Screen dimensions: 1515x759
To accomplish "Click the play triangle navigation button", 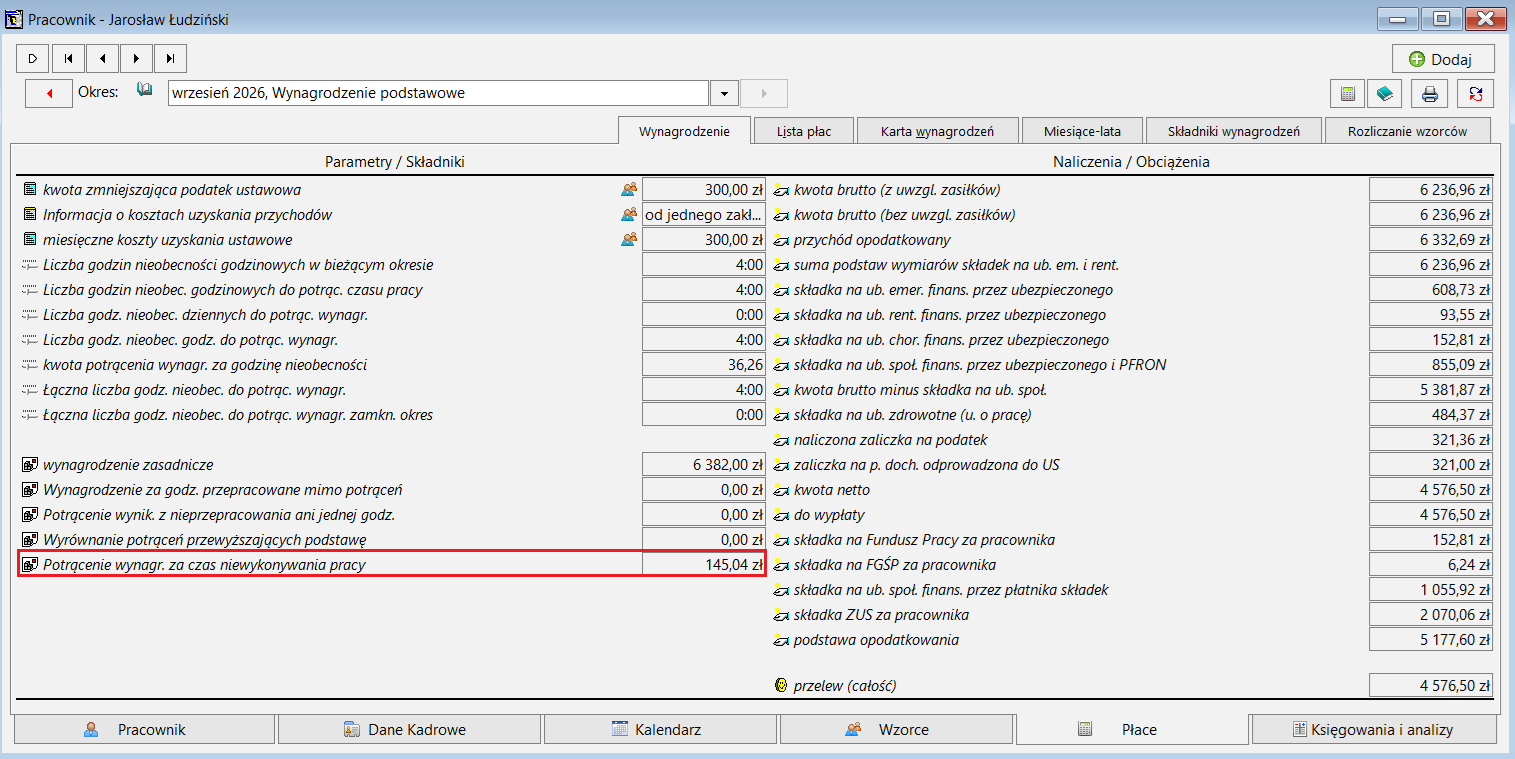I will click(33, 59).
